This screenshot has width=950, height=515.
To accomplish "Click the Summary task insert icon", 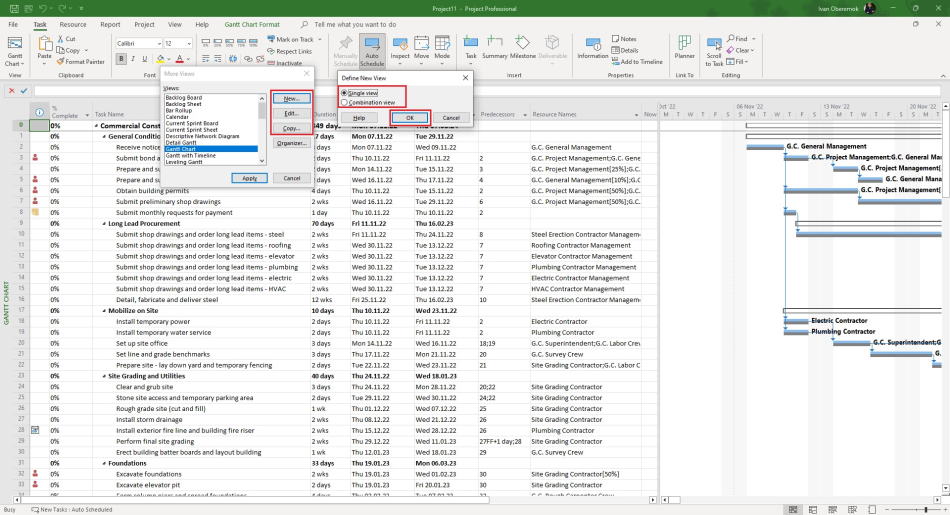I will click(x=494, y=42).
